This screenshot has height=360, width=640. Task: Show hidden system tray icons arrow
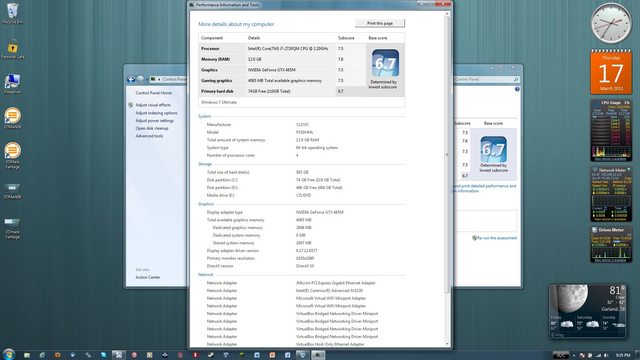point(574,356)
